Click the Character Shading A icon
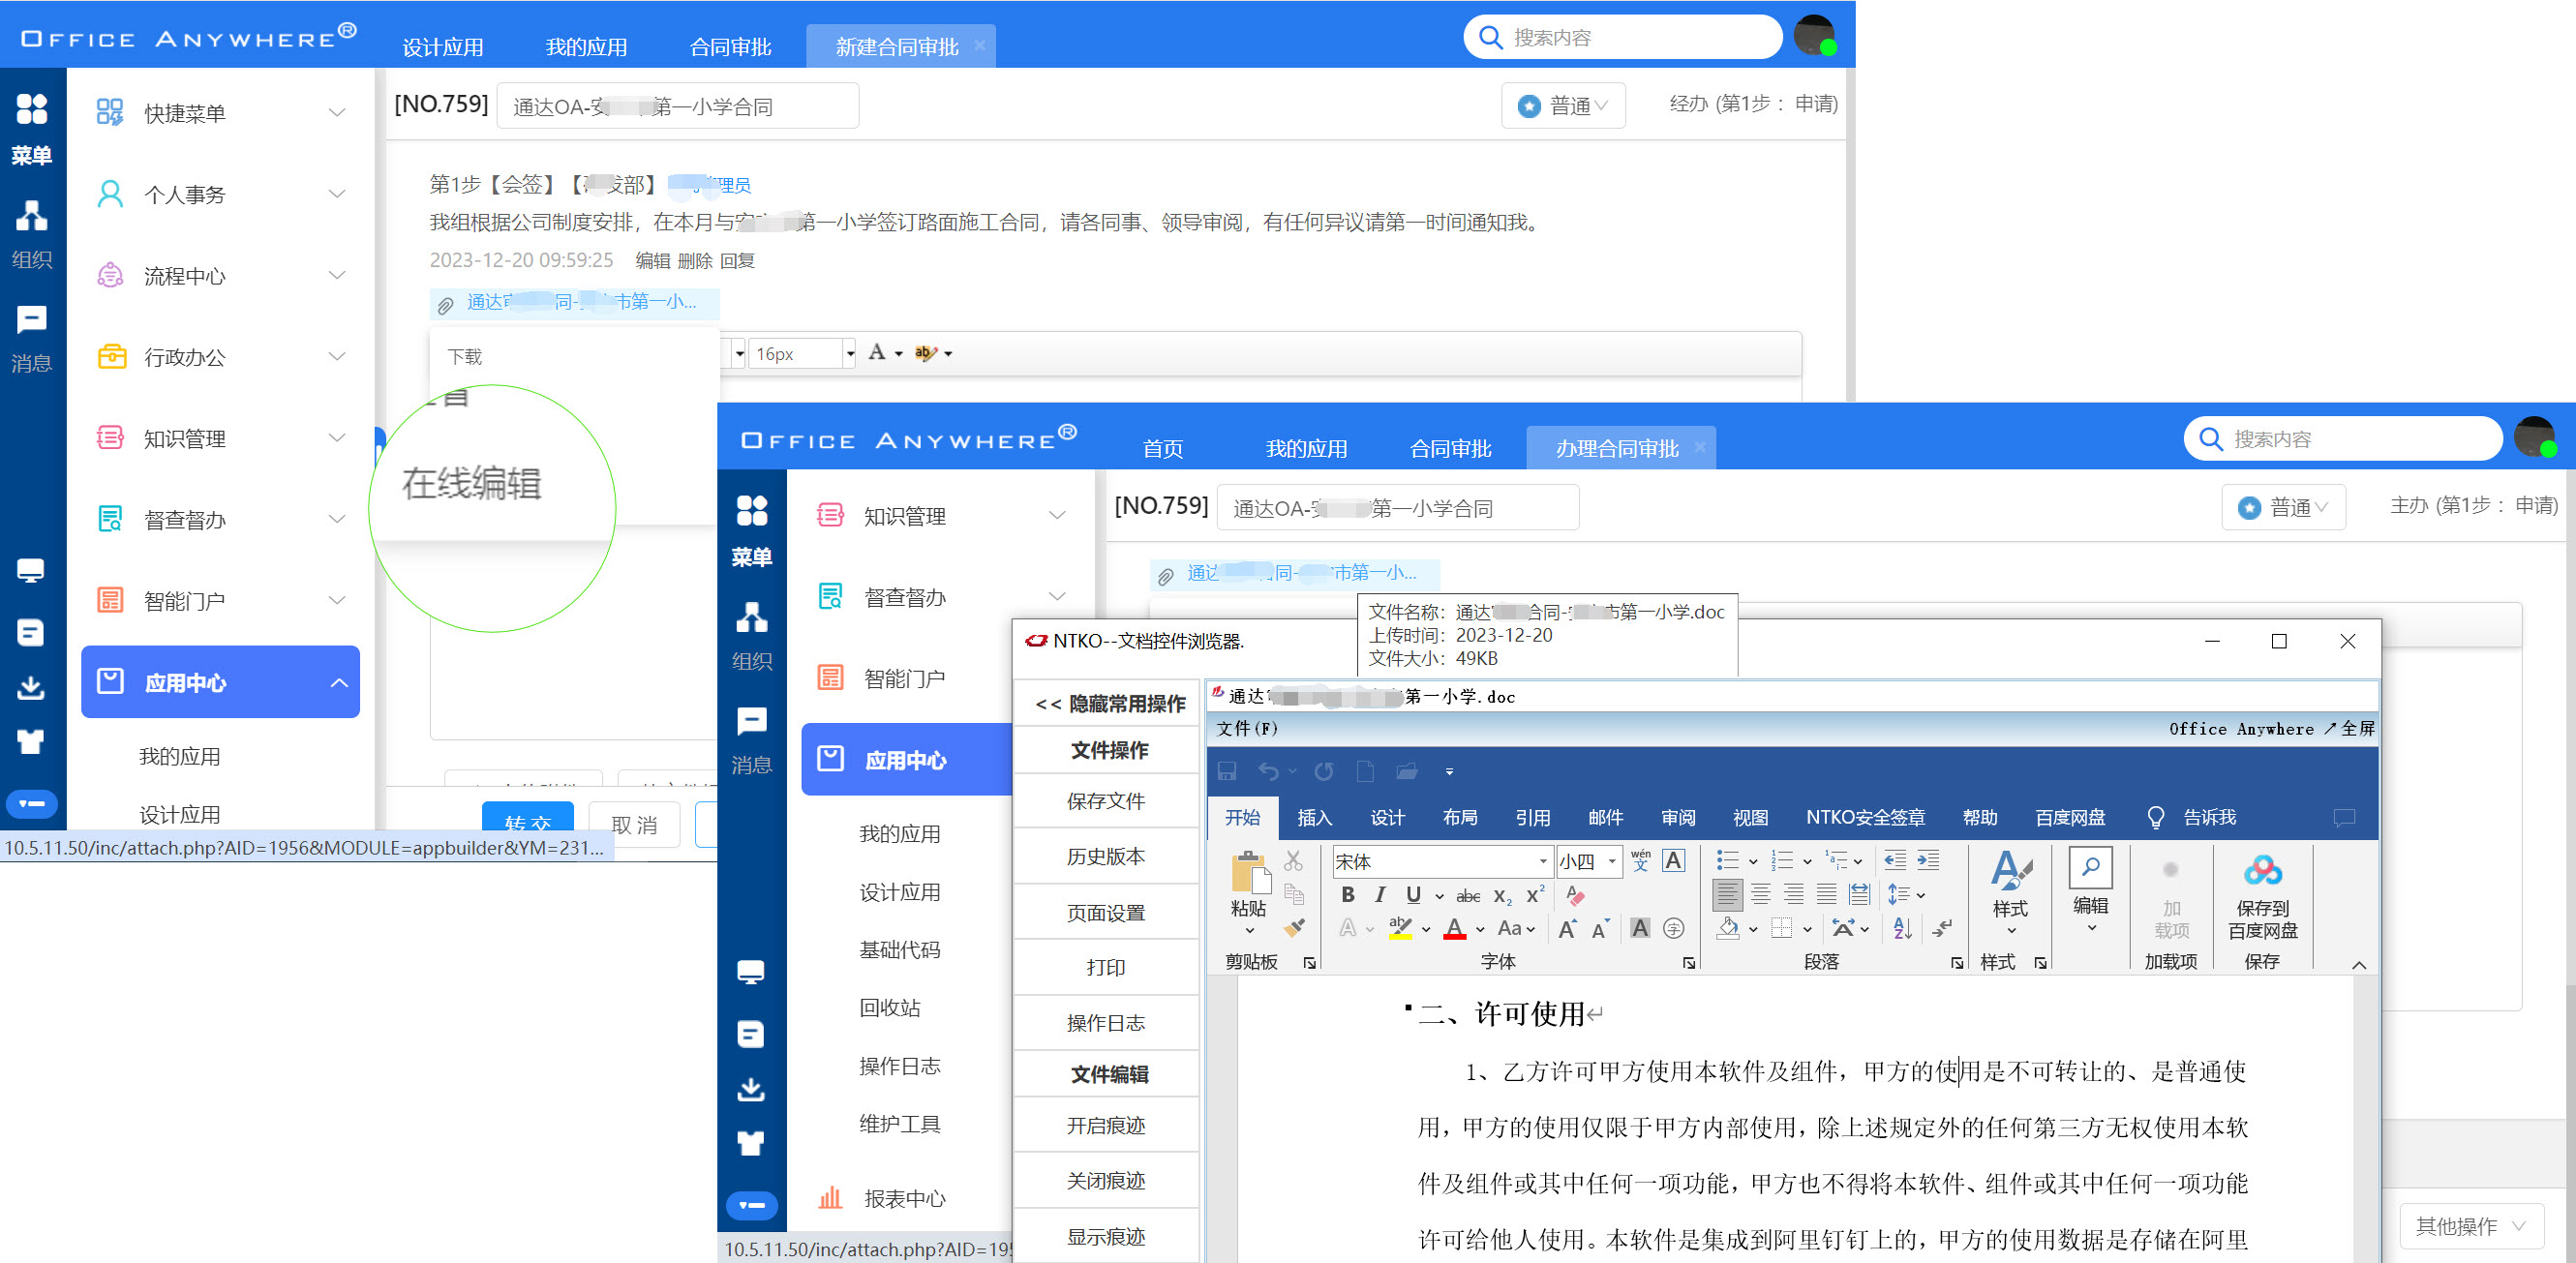This screenshot has height=1263, width=2576. (x=1640, y=929)
